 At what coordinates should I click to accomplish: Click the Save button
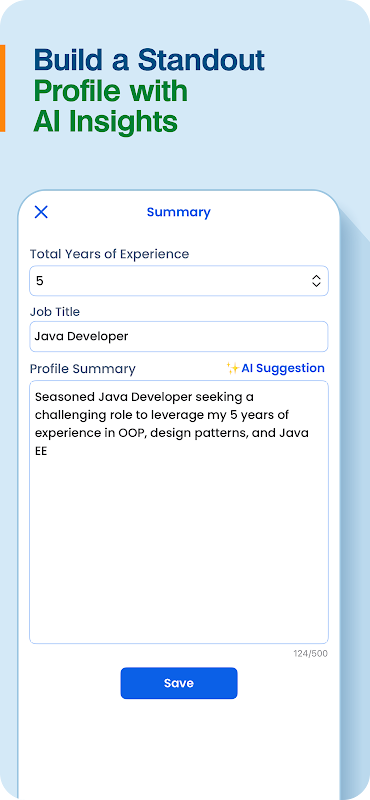179,683
